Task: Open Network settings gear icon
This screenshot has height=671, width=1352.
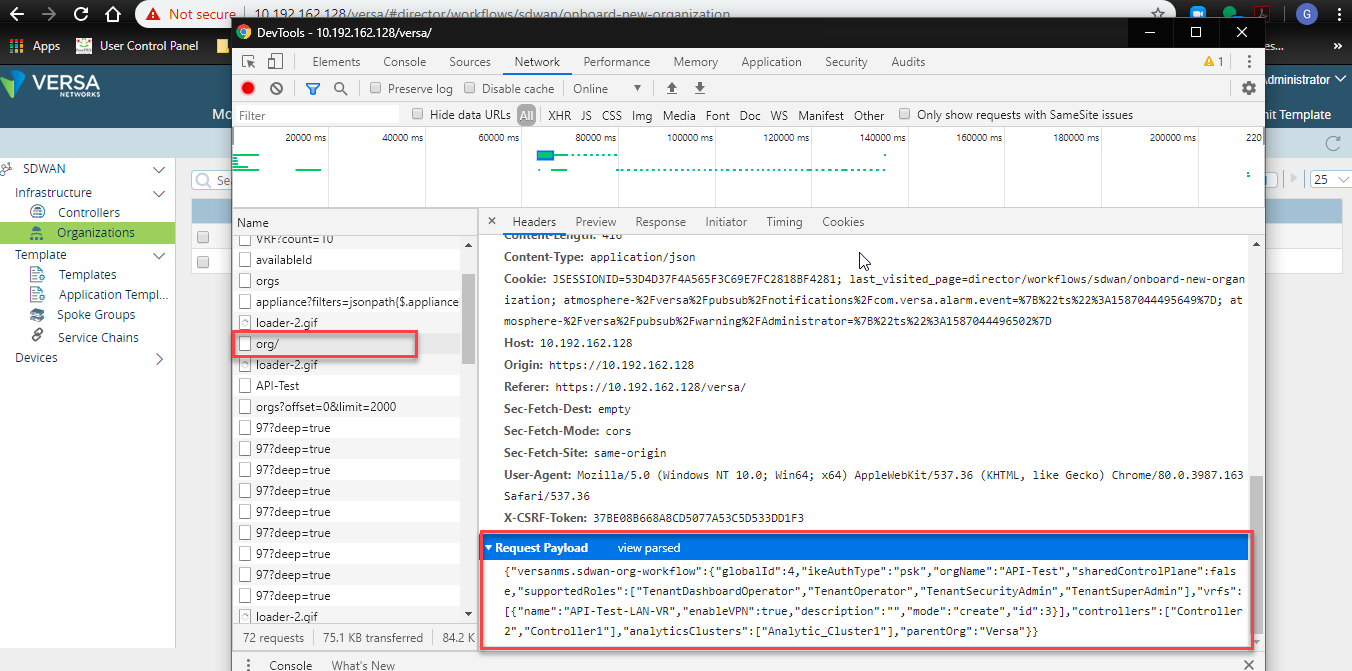Action: tap(1249, 88)
